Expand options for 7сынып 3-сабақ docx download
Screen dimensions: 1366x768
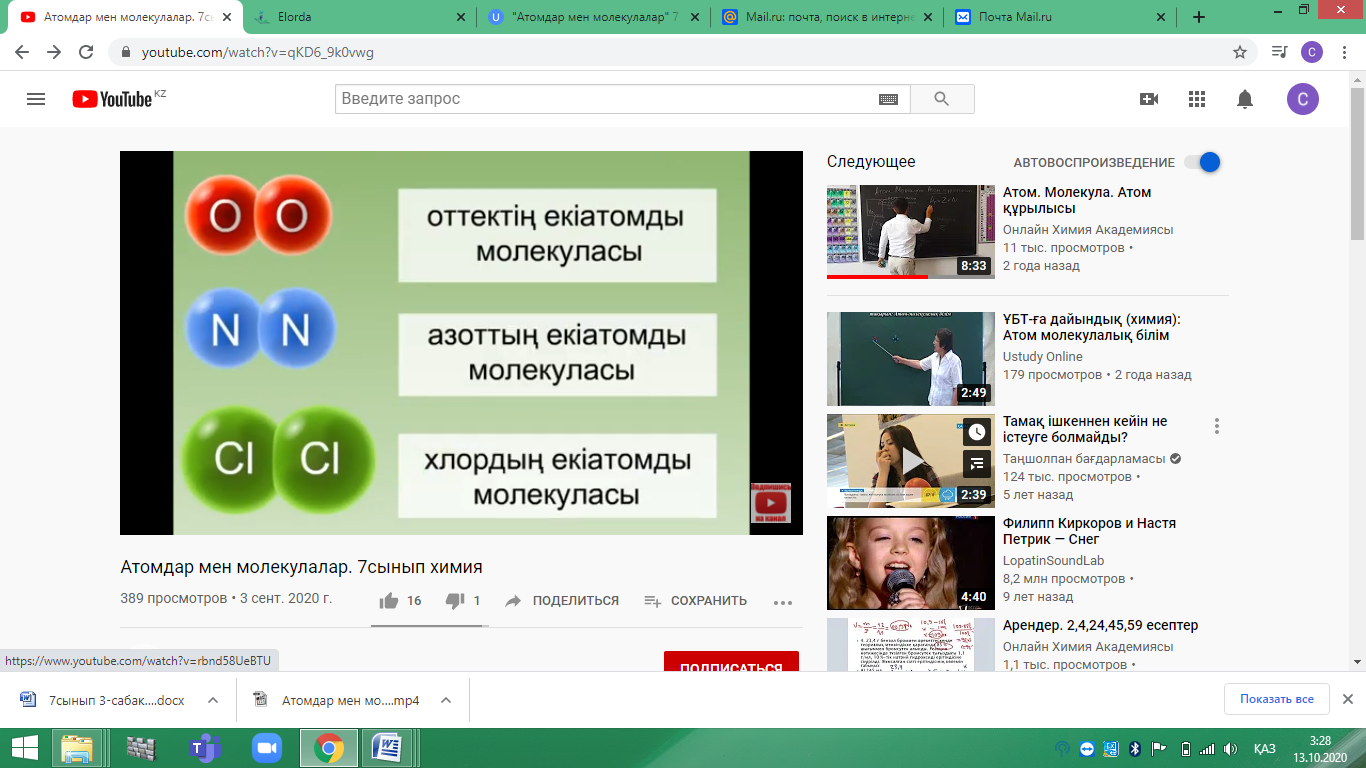point(212,700)
